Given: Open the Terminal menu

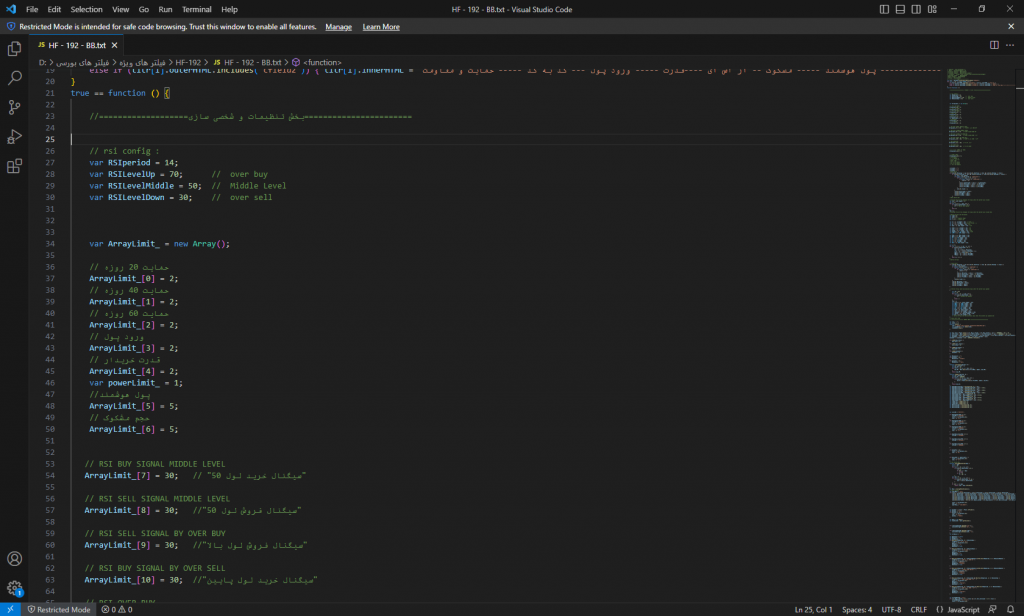Looking at the screenshot, I should (x=196, y=9).
